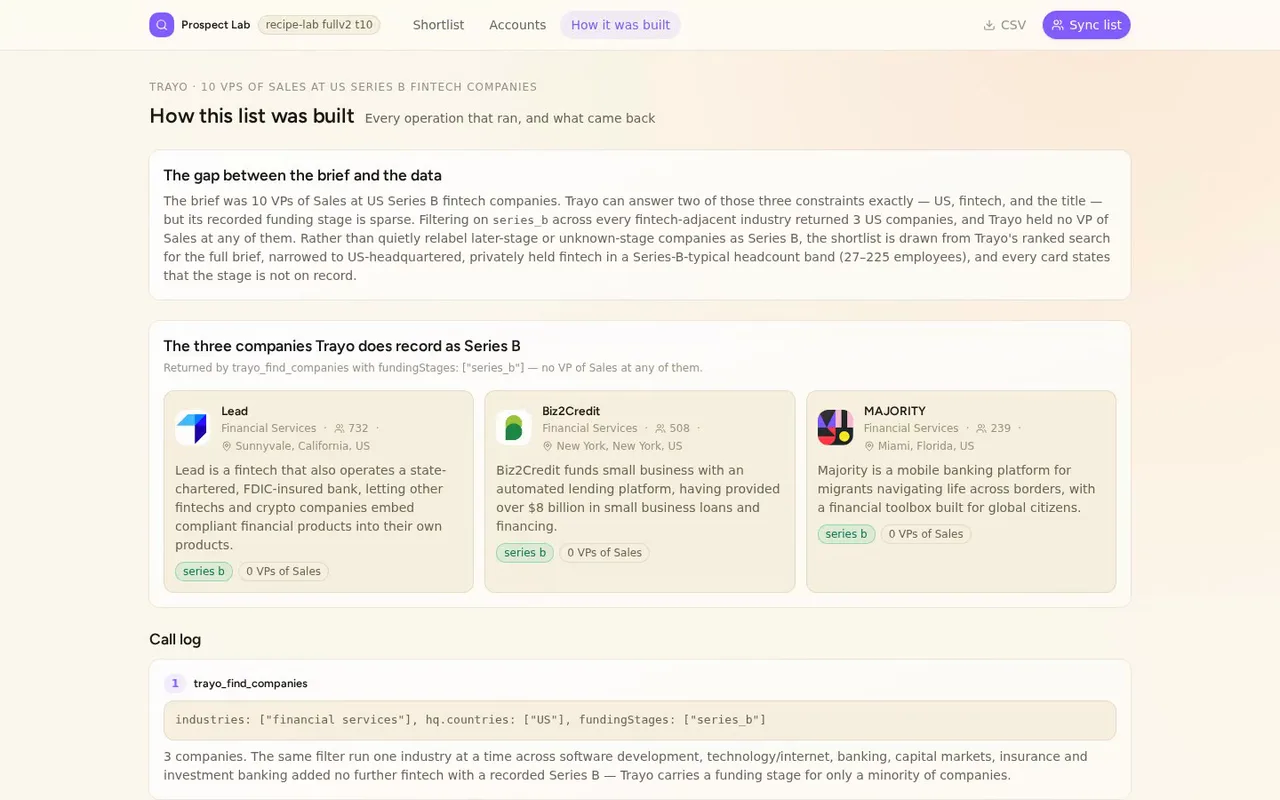
Task: Click the Biz2Credit company logo
Action: 513,428
